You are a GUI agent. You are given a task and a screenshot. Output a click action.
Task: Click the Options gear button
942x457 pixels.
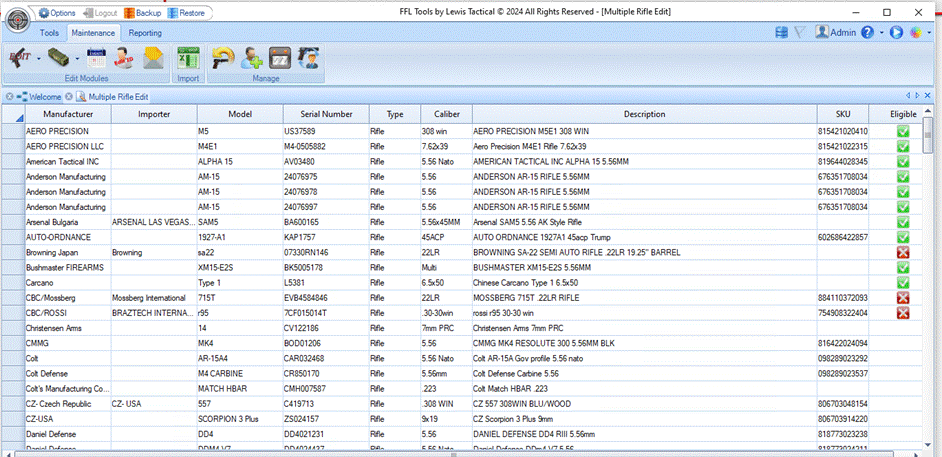point(57,13)
